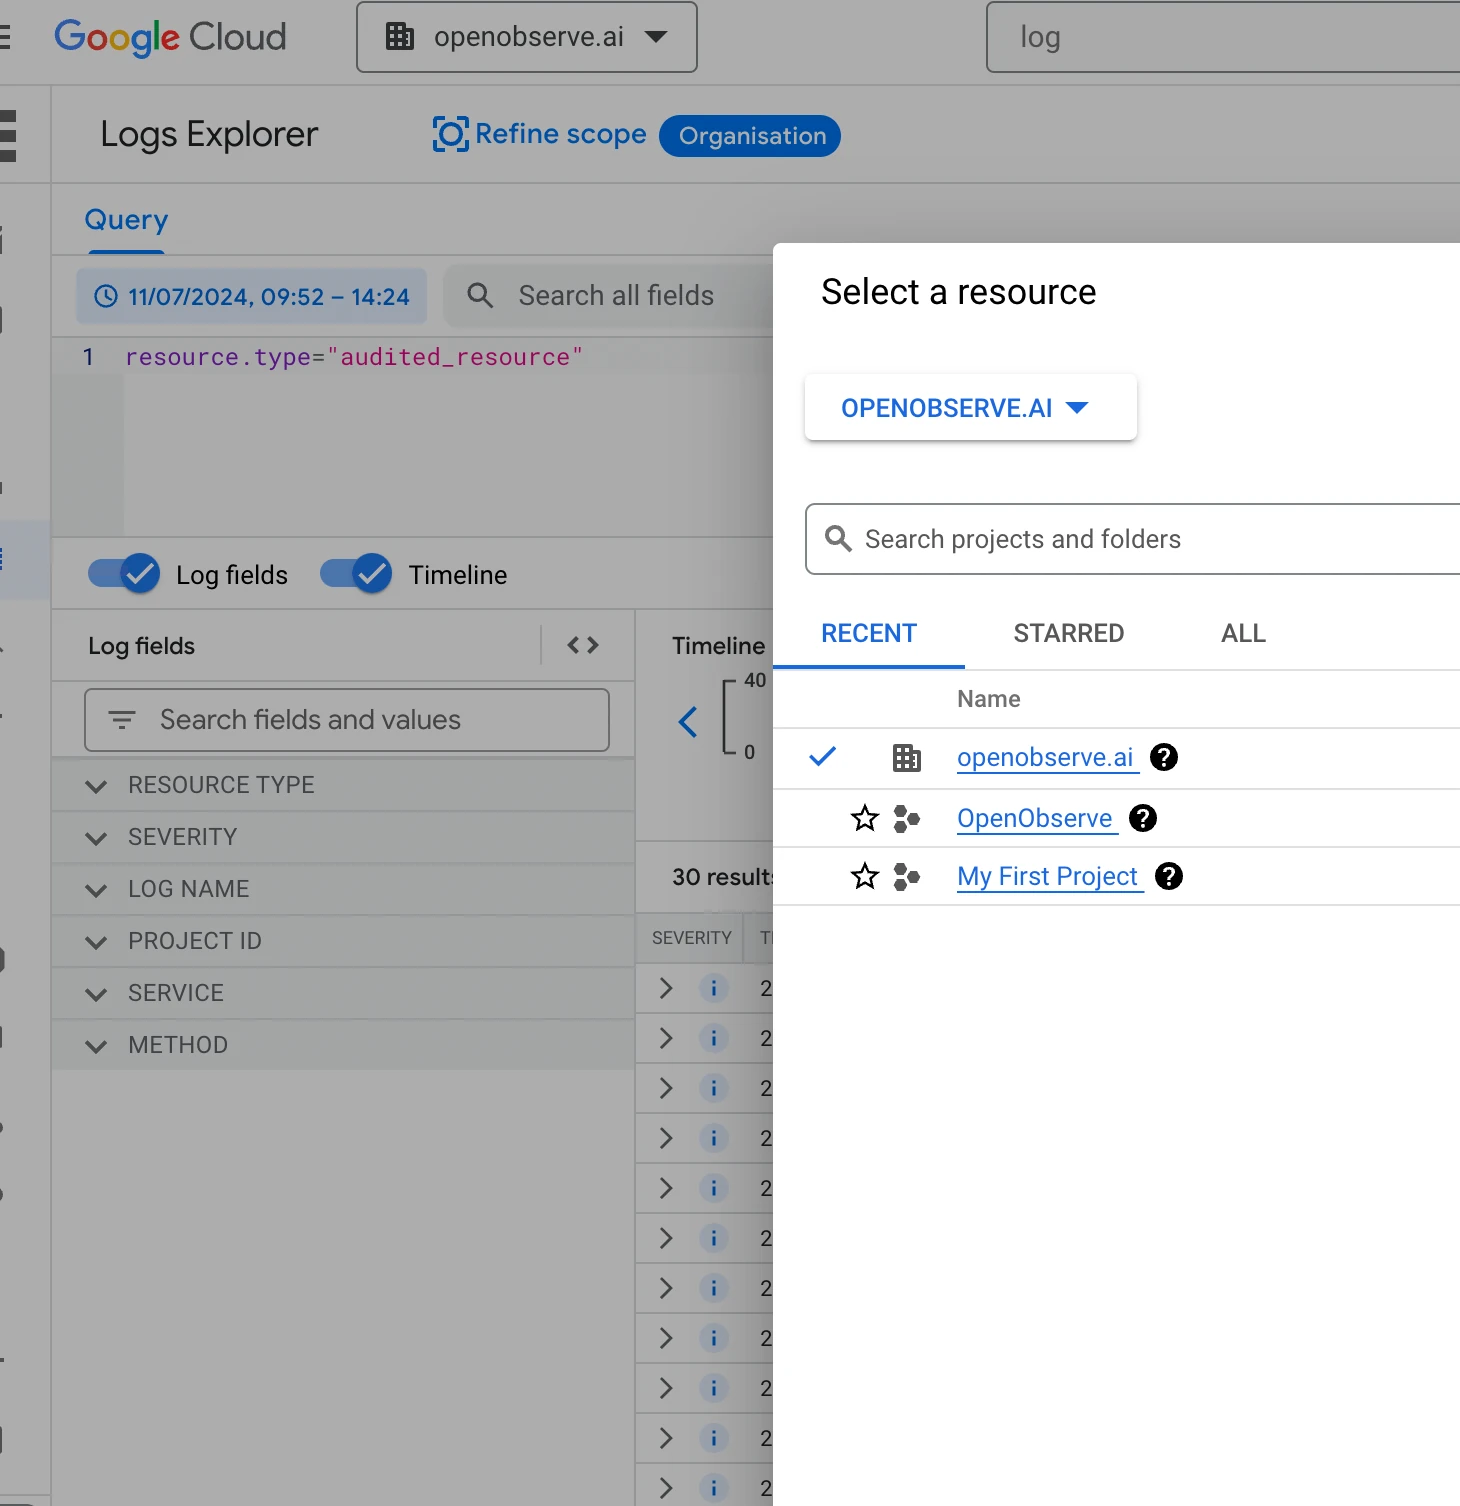Expand the PROJECT ID section

coord(343,941)
